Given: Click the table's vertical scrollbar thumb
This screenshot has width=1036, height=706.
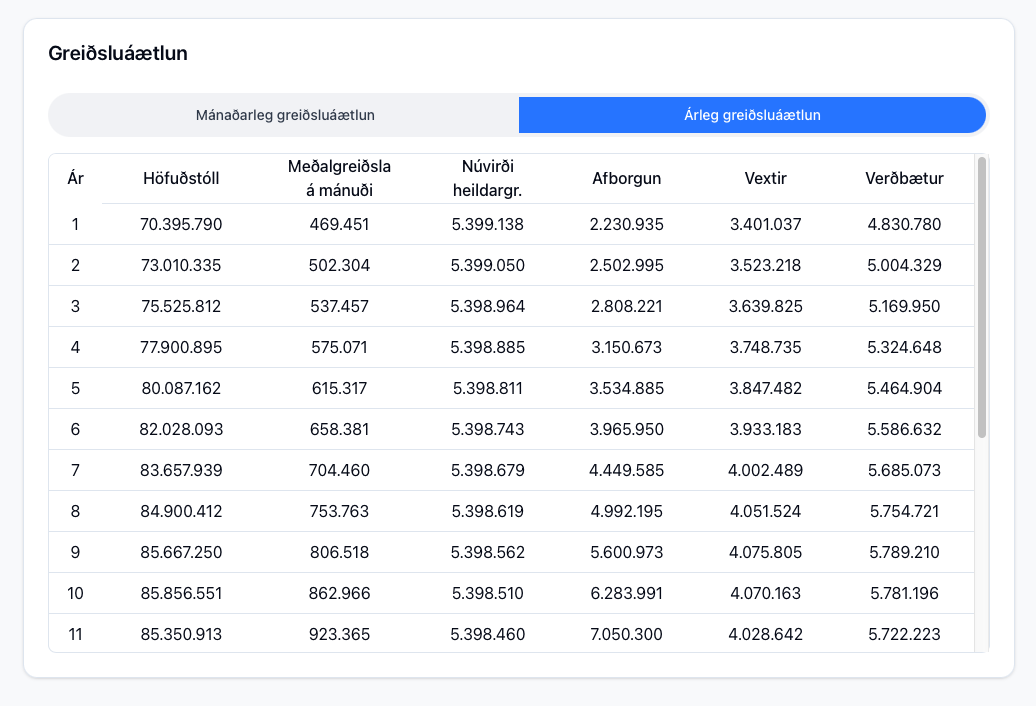Looking at the screenshot, I should 982,297.
